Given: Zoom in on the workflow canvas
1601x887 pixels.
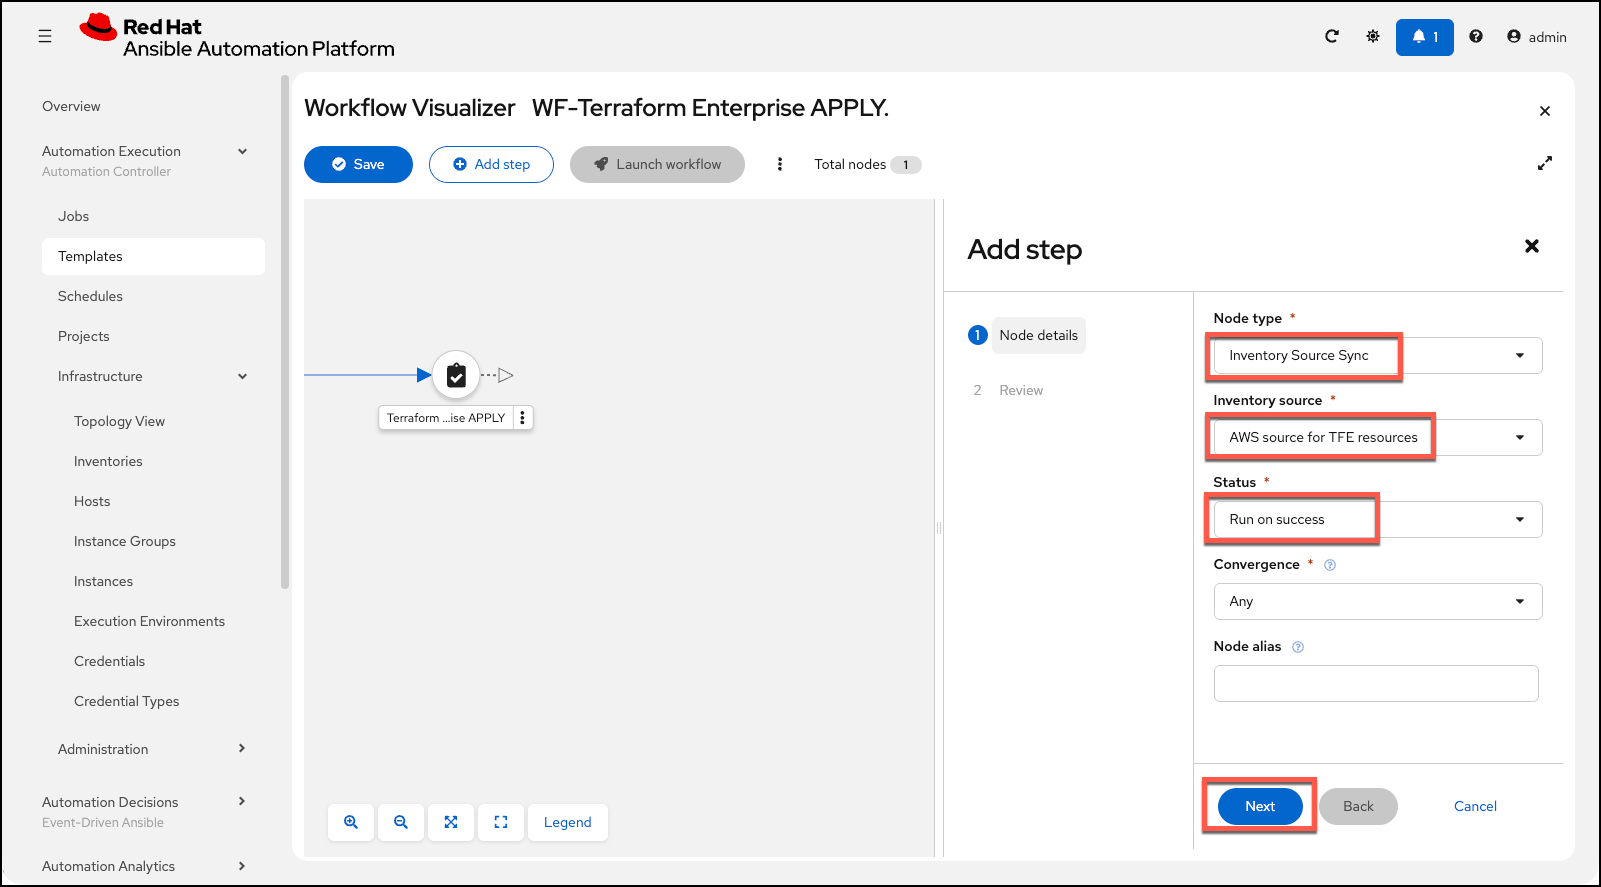Looking at the screenshot, I should pos(351,822).
